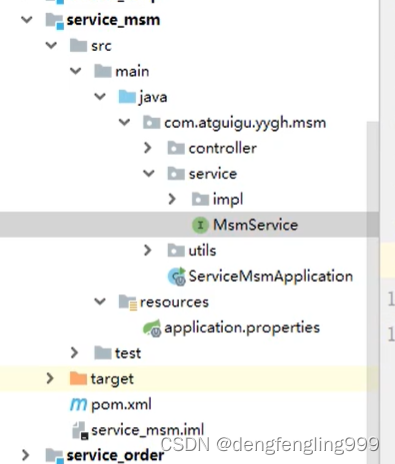The image size is (395, 464).
Task: Click the controller package icon
Action: tap(176, 148)
